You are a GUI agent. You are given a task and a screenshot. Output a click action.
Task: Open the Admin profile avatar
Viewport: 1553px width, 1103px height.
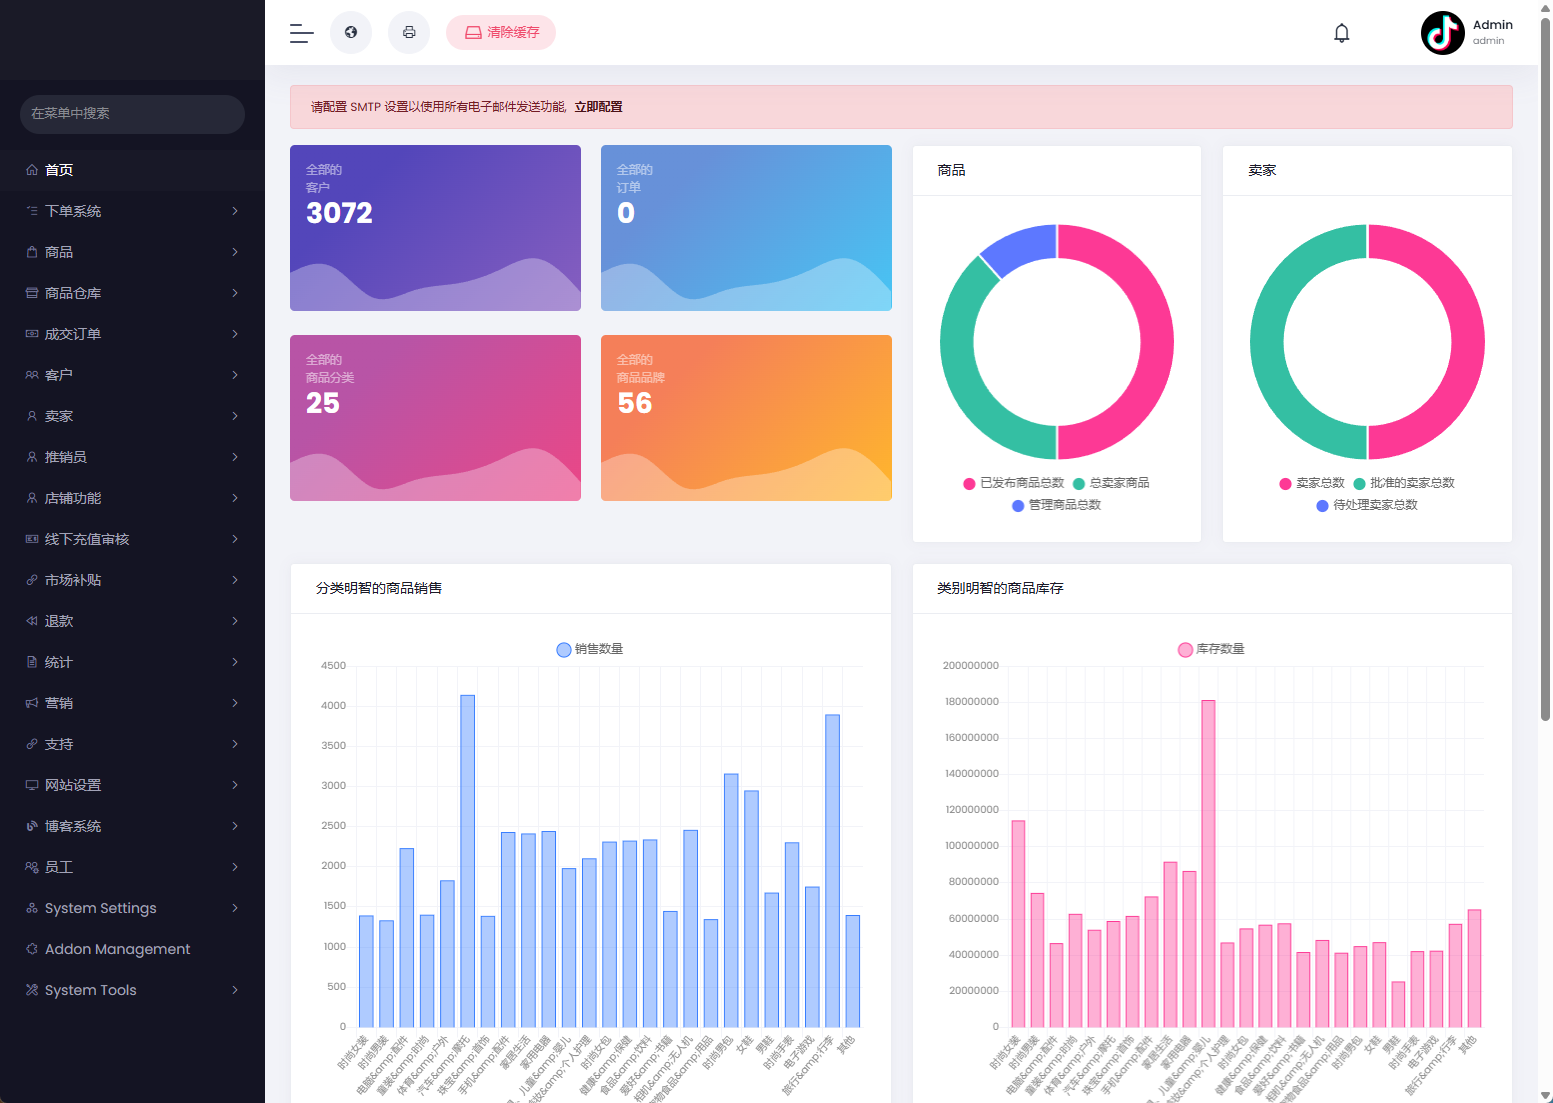coord(1442,33)
